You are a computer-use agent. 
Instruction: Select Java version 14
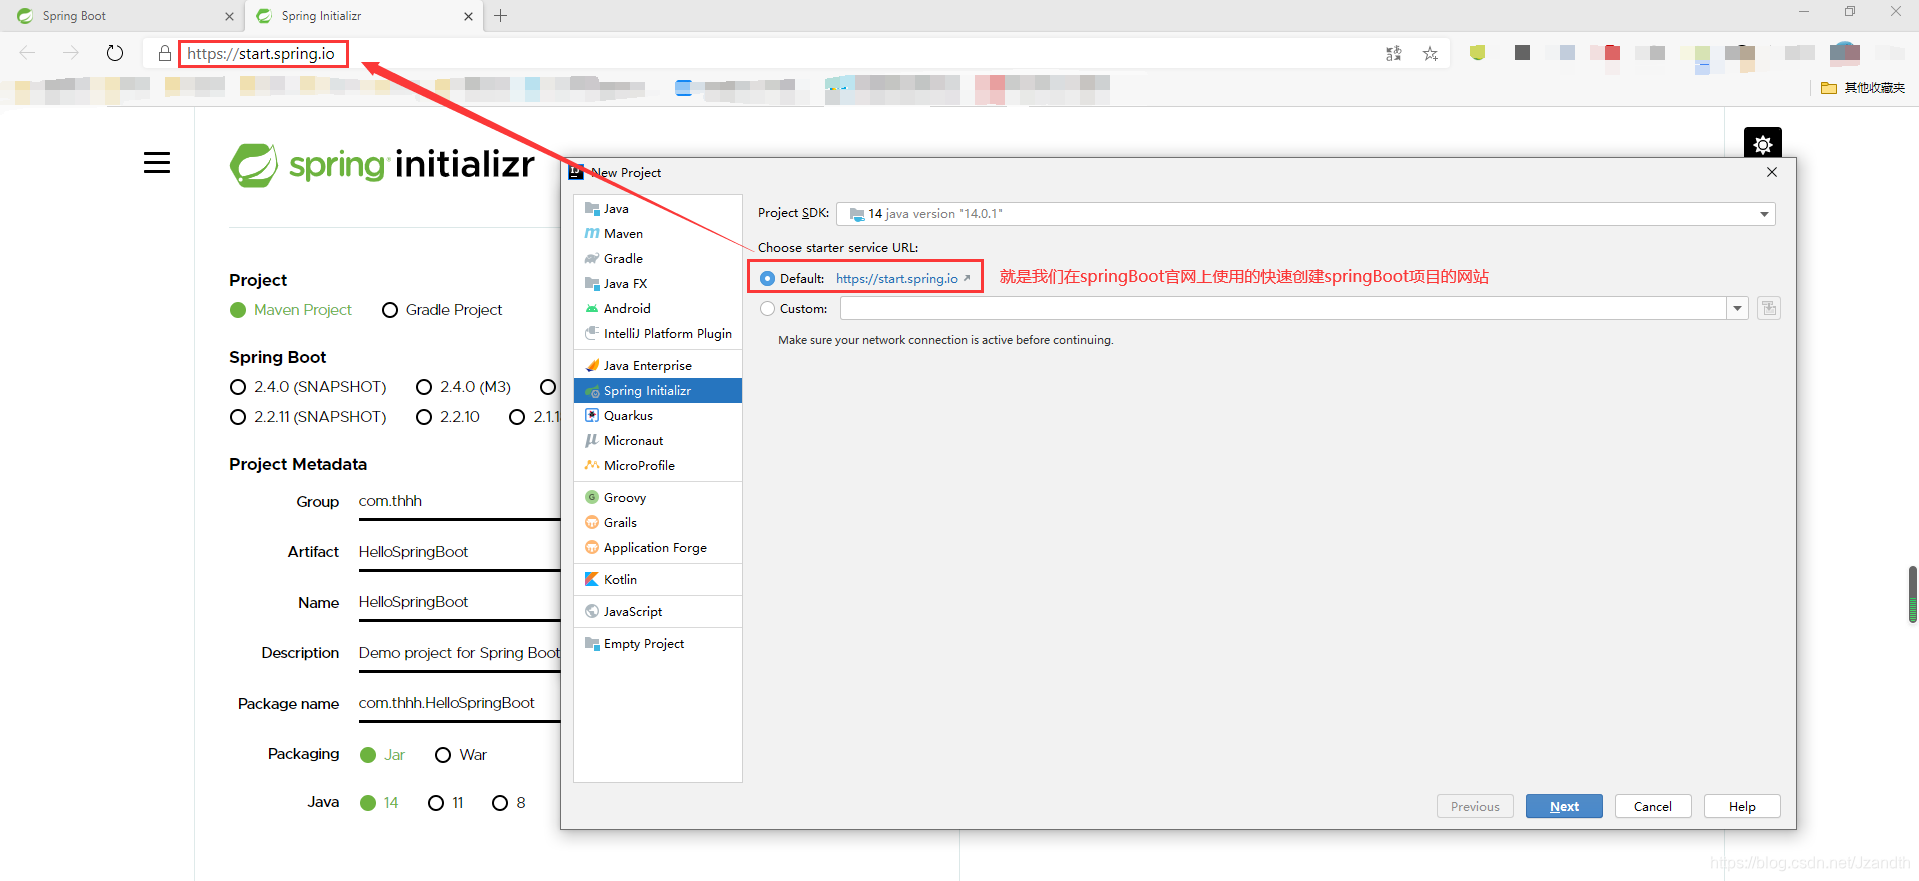(x=379, y=803)
